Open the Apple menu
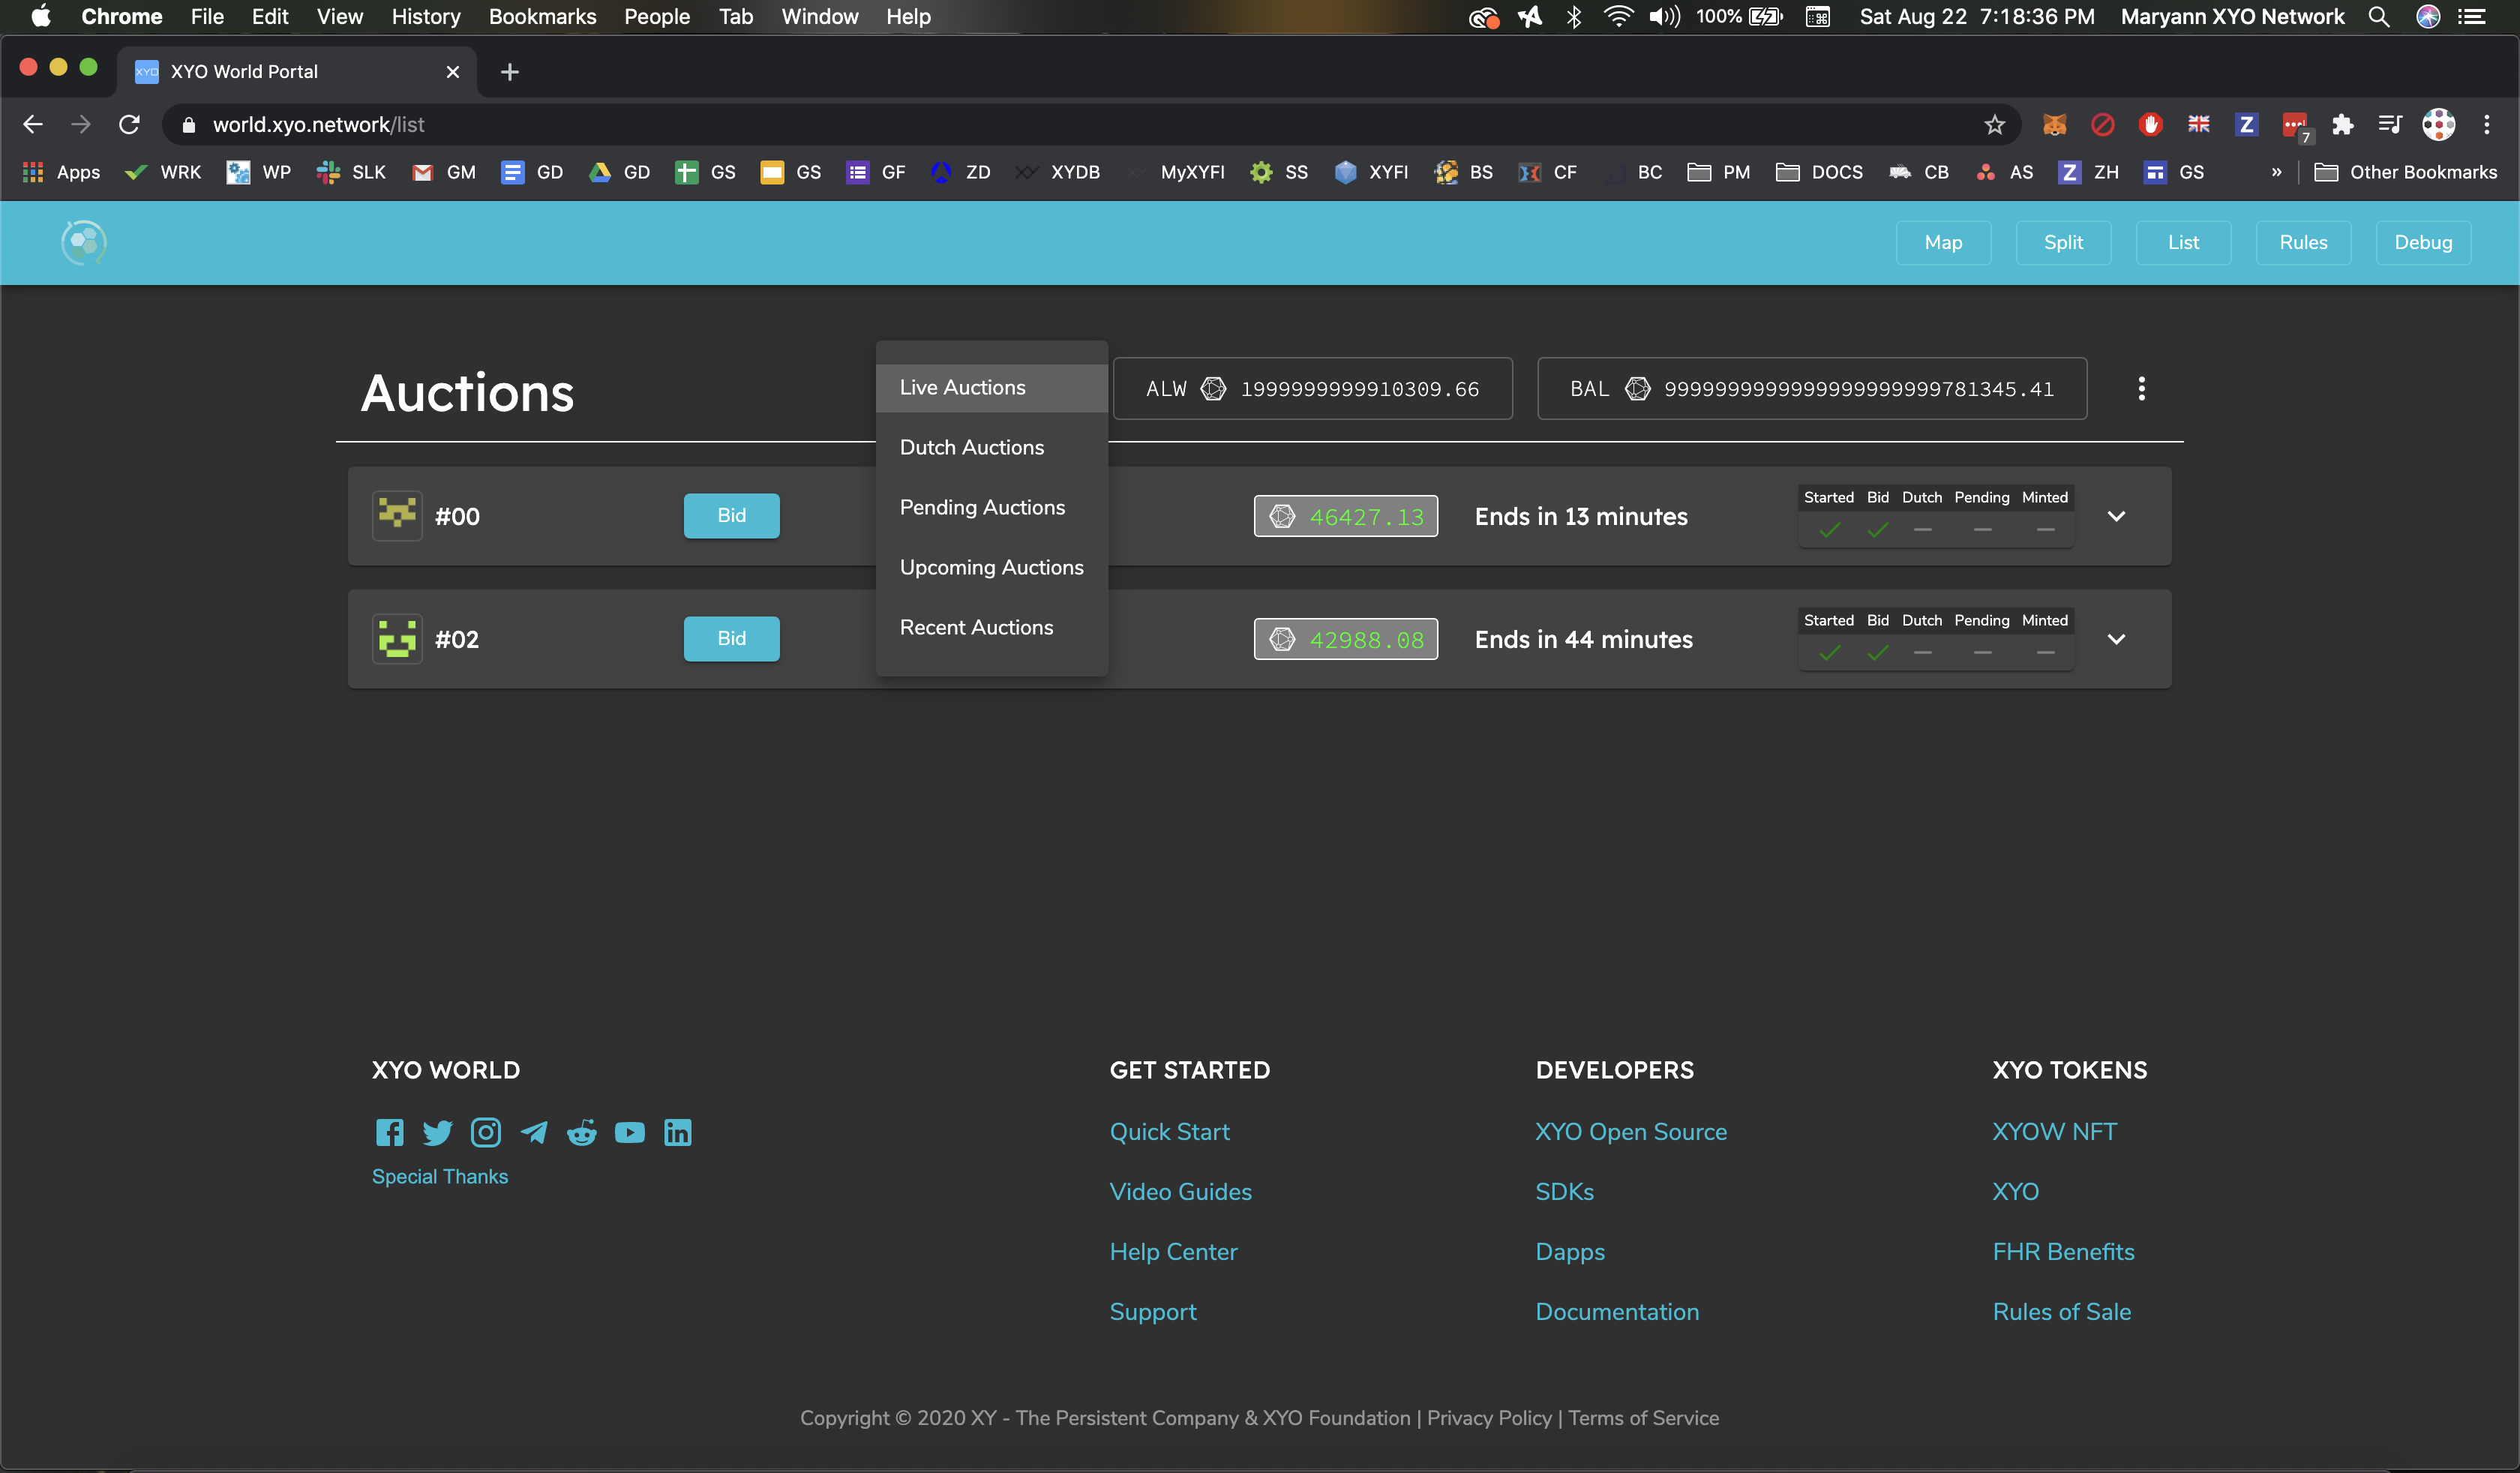Image resolution: width=2520 pixels, height=1473 pixels. point(41,17)
